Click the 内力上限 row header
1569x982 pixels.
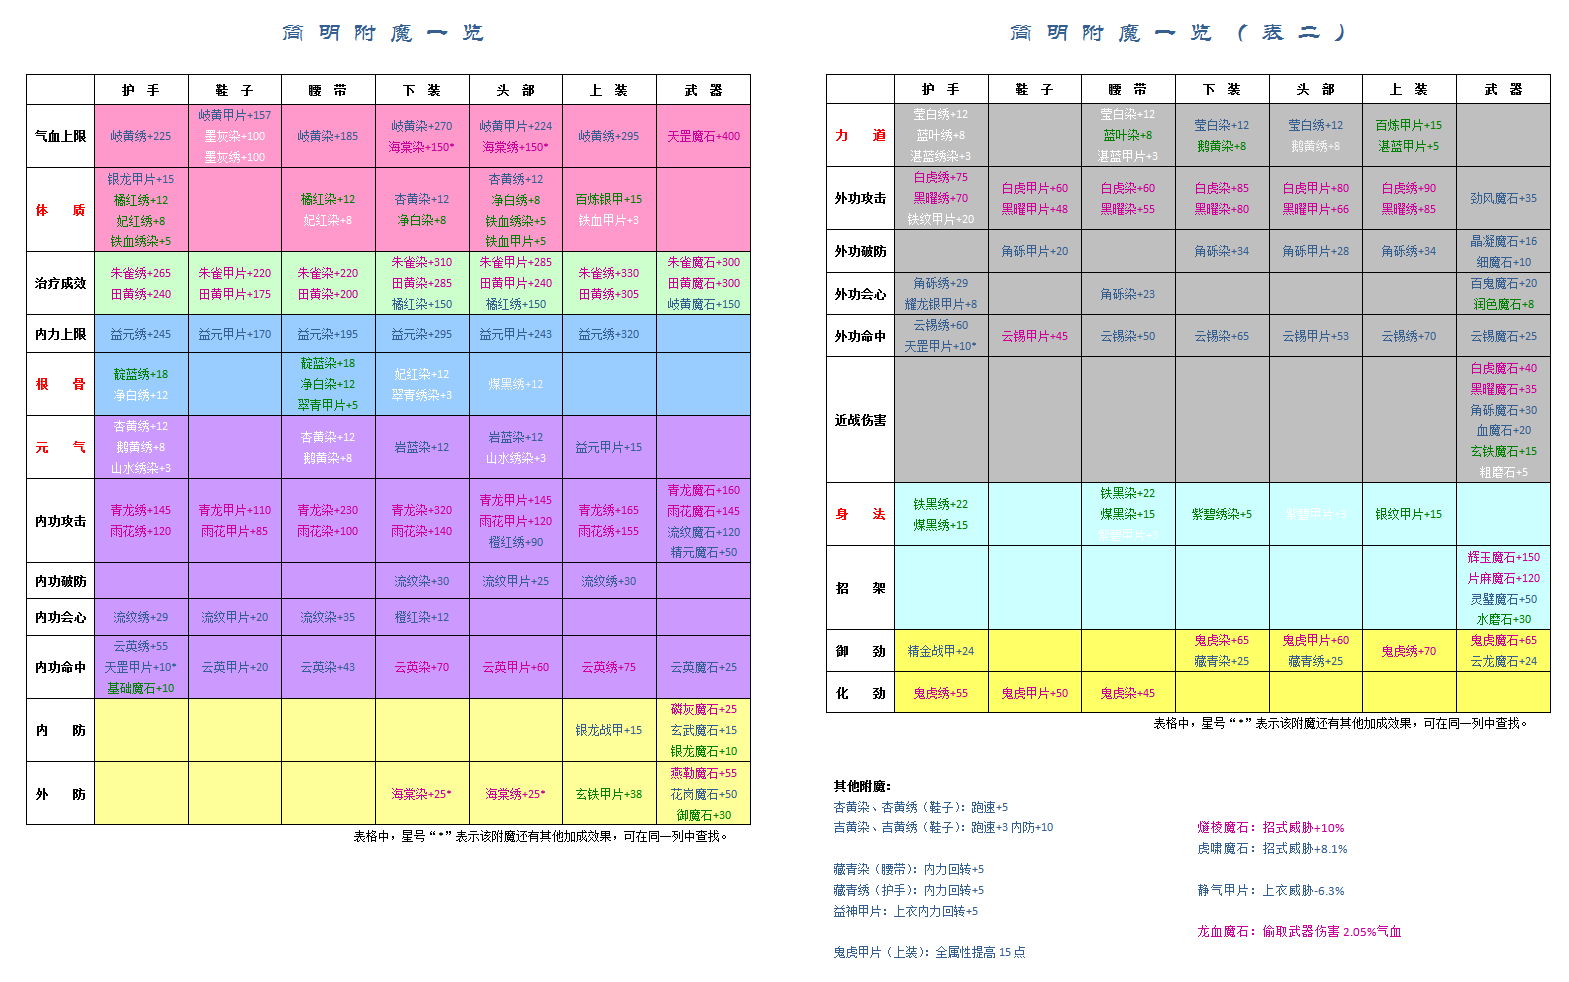[60, 334]
